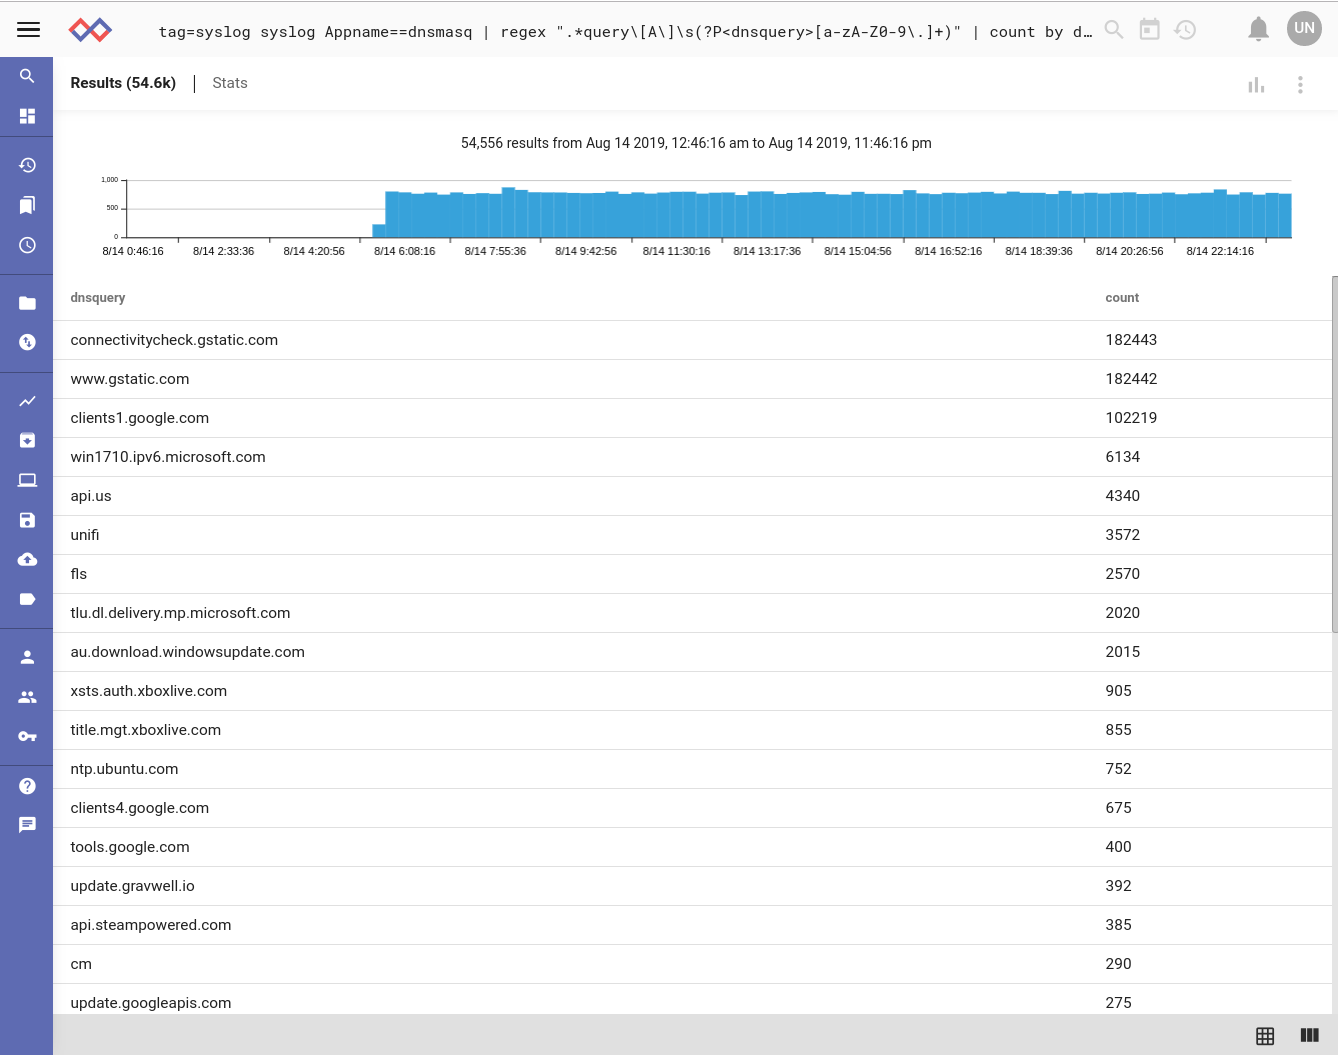
Task: Select the ntp.ubuntu.com row
Action: 692,769
